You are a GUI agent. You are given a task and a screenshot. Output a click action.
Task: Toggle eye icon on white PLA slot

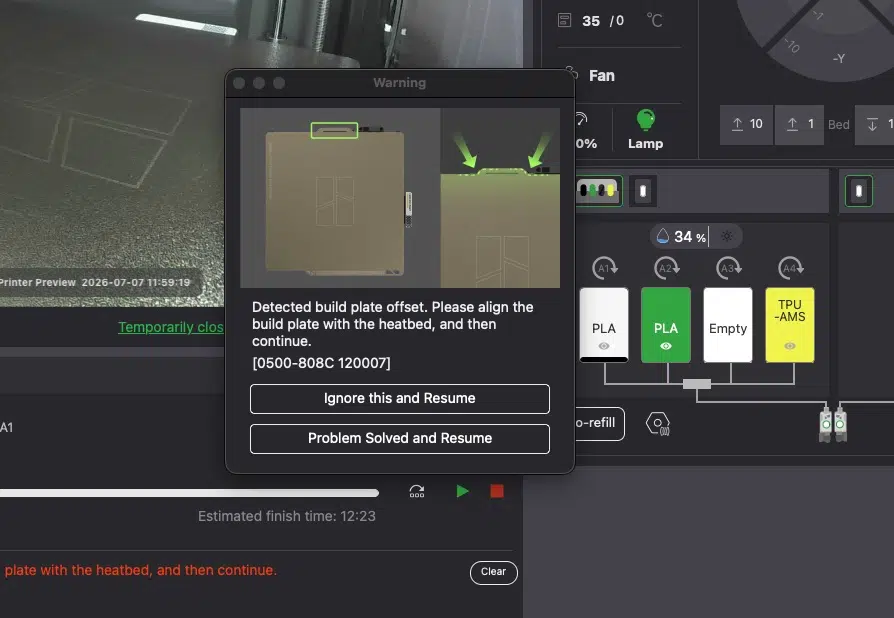pos(604,346)
